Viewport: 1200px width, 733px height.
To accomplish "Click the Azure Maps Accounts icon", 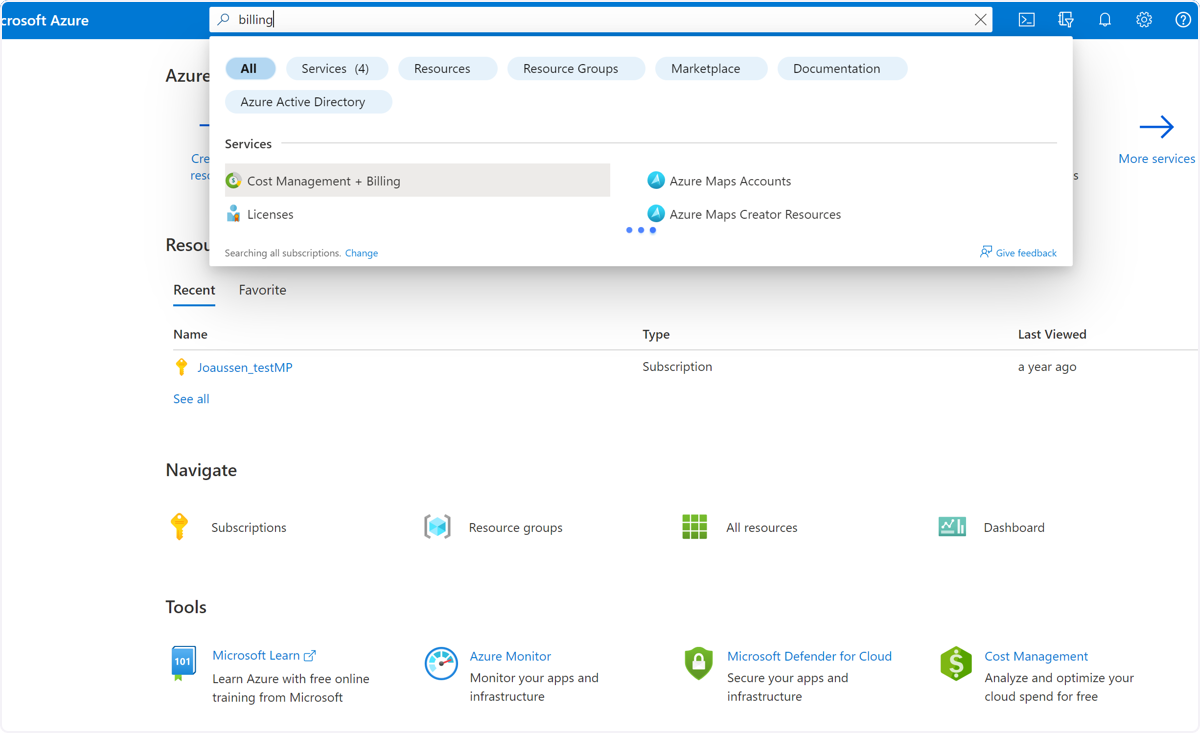I will 656,180.
